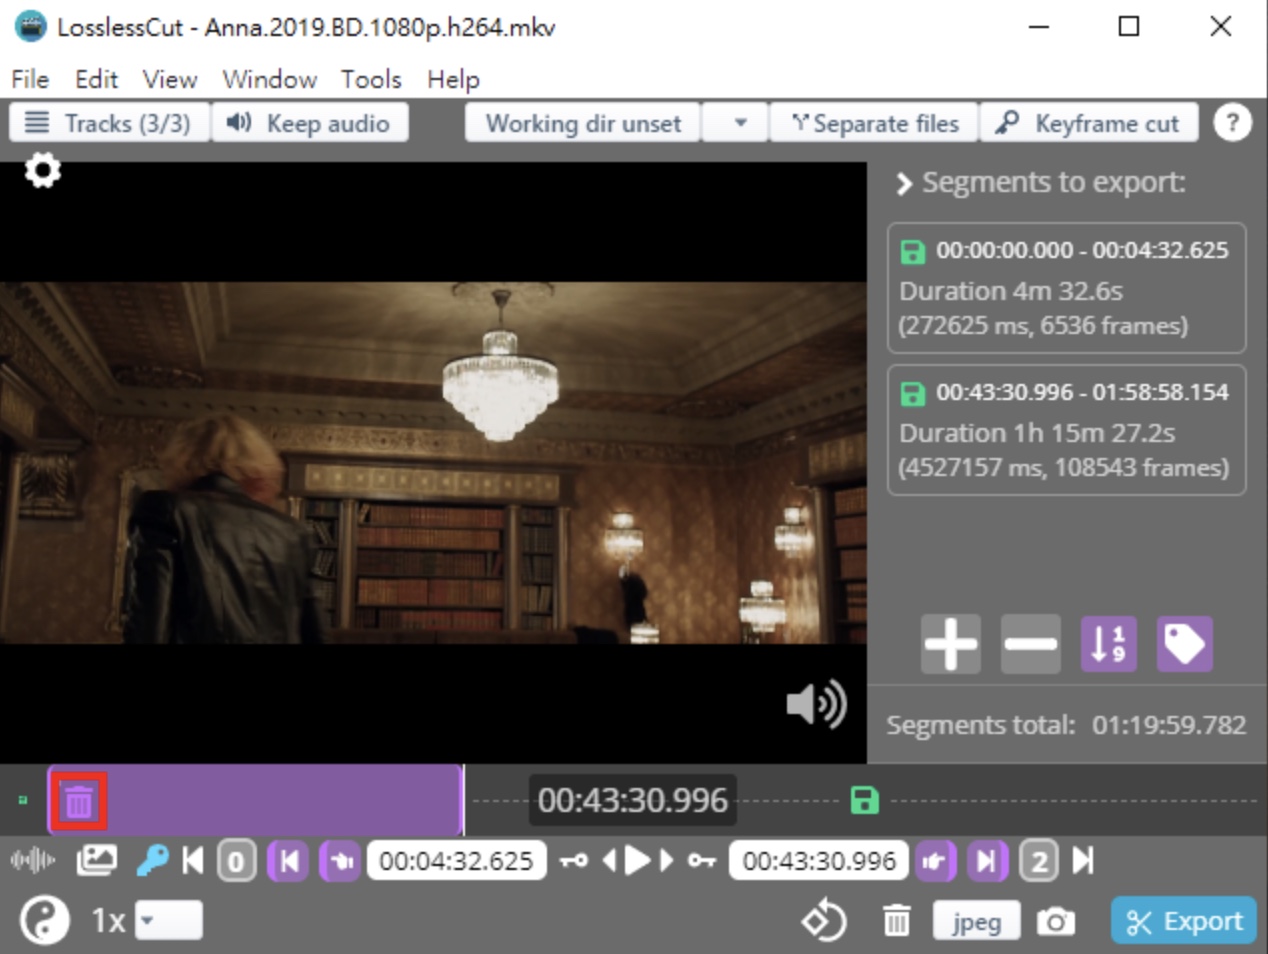This screenshot has width=1268, height=954.
Task: Select the 00:00:00.000 - 00:04:32.625 segment
Action: pos(1066,288)
